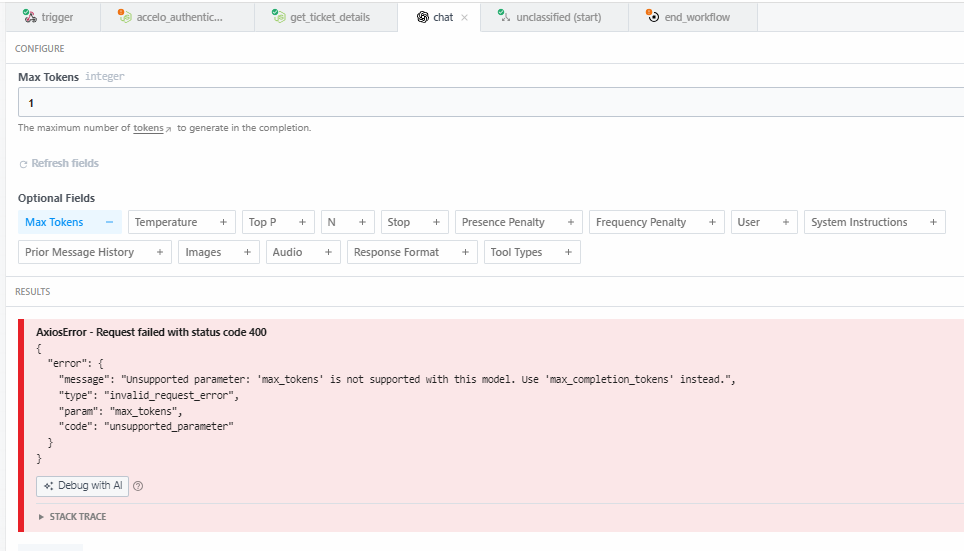Add the System Instructions optional field
964x551 pixels.
point(874,222)
